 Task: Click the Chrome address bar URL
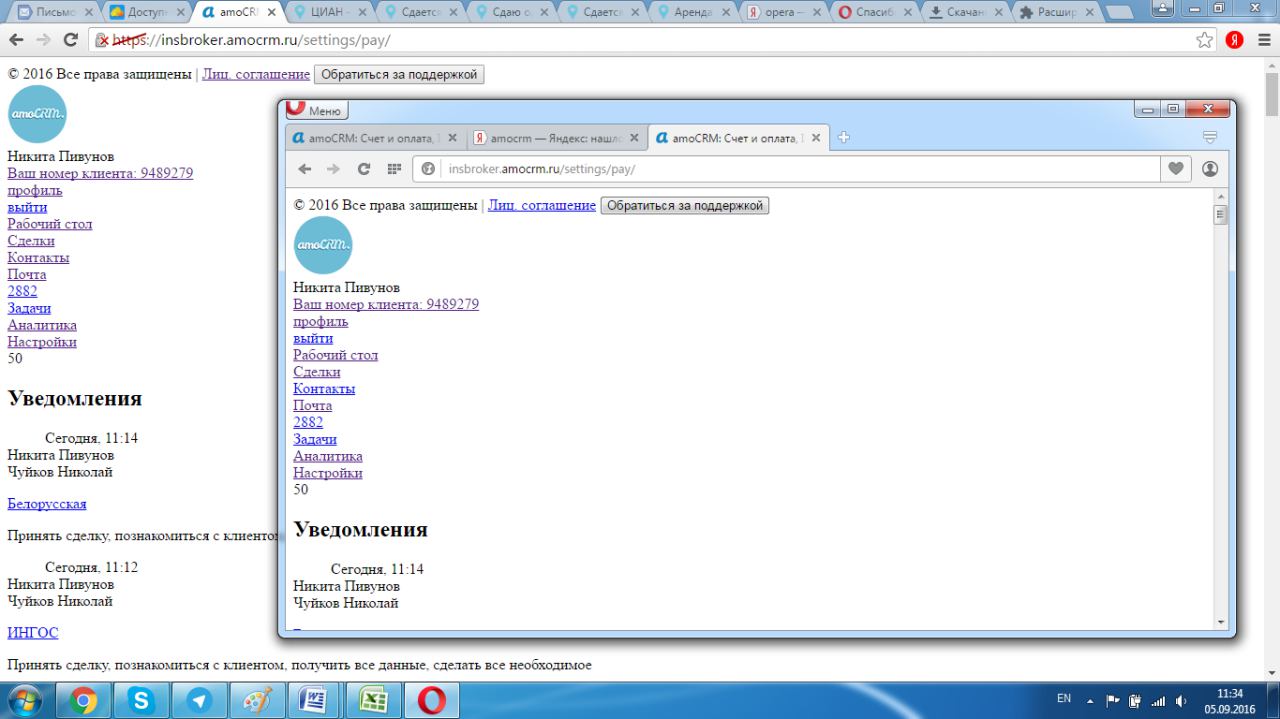click(251, 40)
